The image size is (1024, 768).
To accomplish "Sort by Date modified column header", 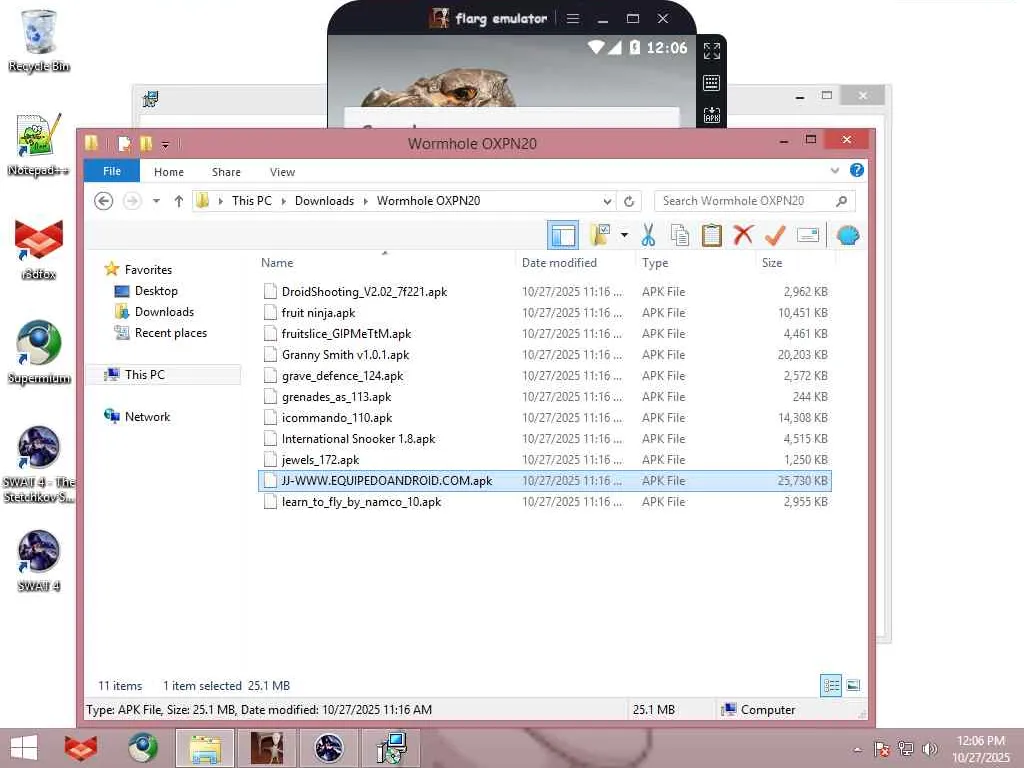I will pos(559,263).
